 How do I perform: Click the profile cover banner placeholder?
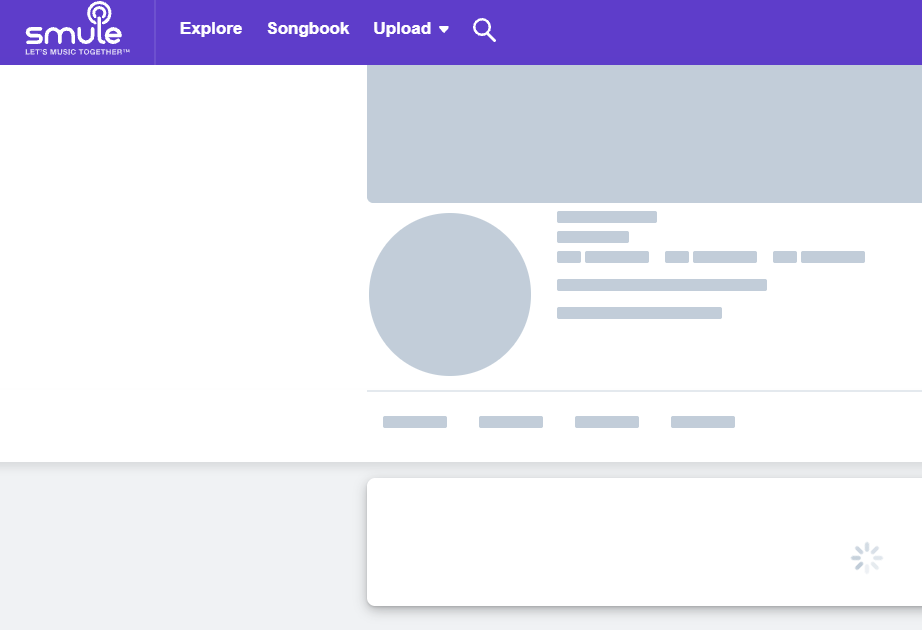644,134
